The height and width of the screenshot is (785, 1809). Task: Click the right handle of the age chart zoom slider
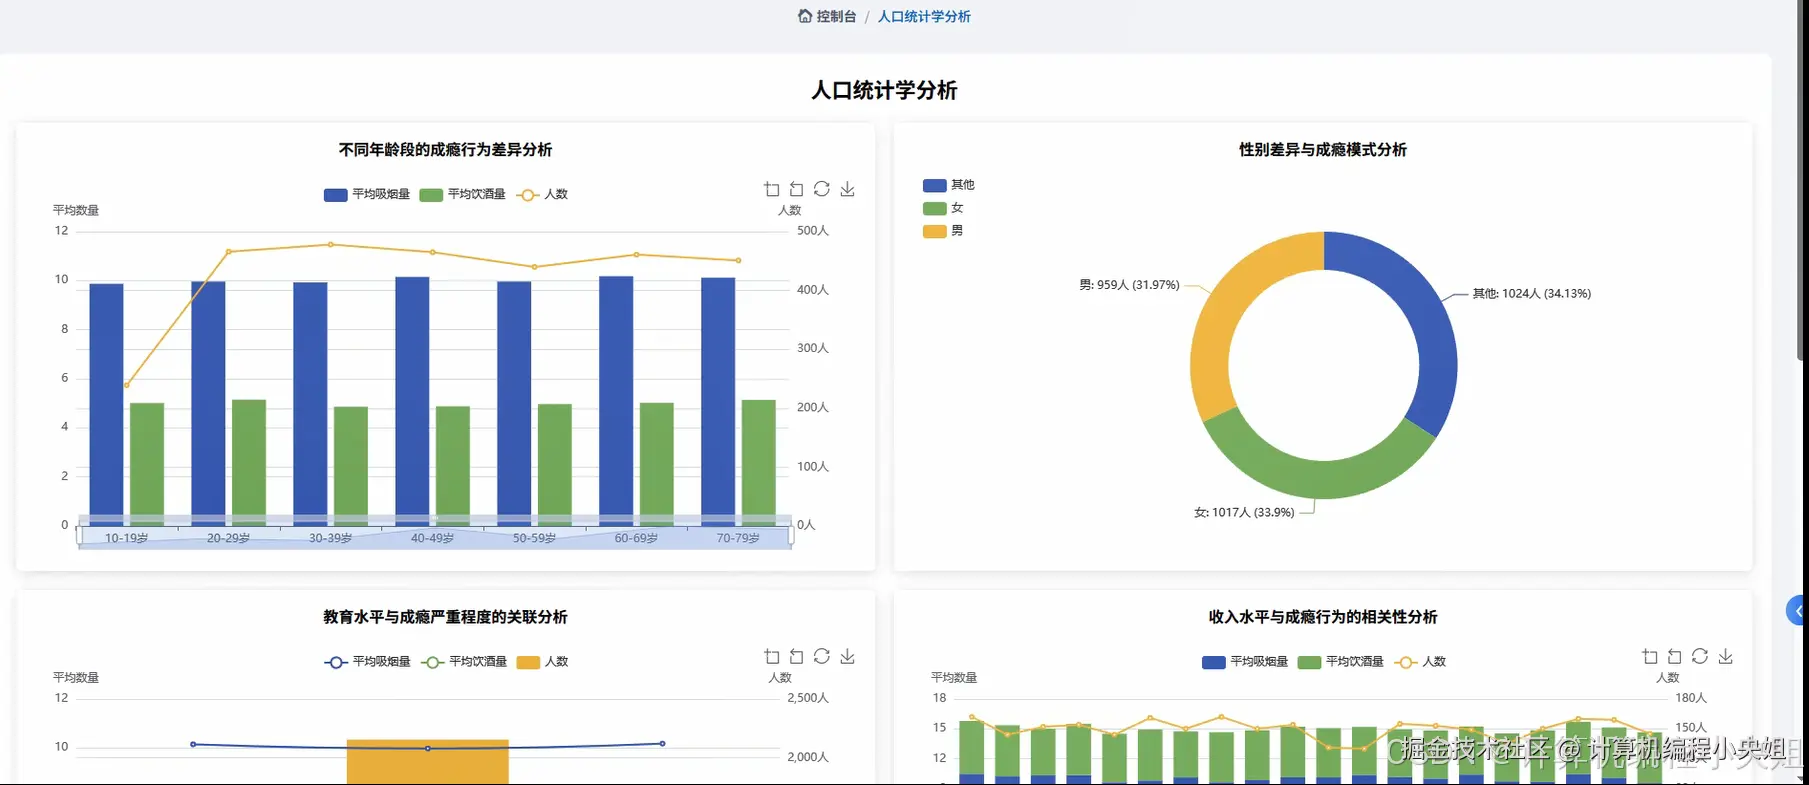[x=791, y=537]
